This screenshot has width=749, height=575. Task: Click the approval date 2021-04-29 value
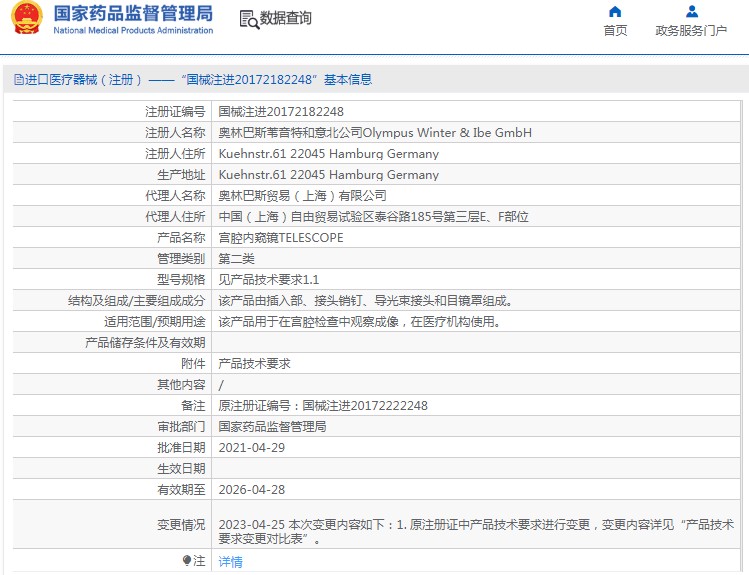pos(252,448)
